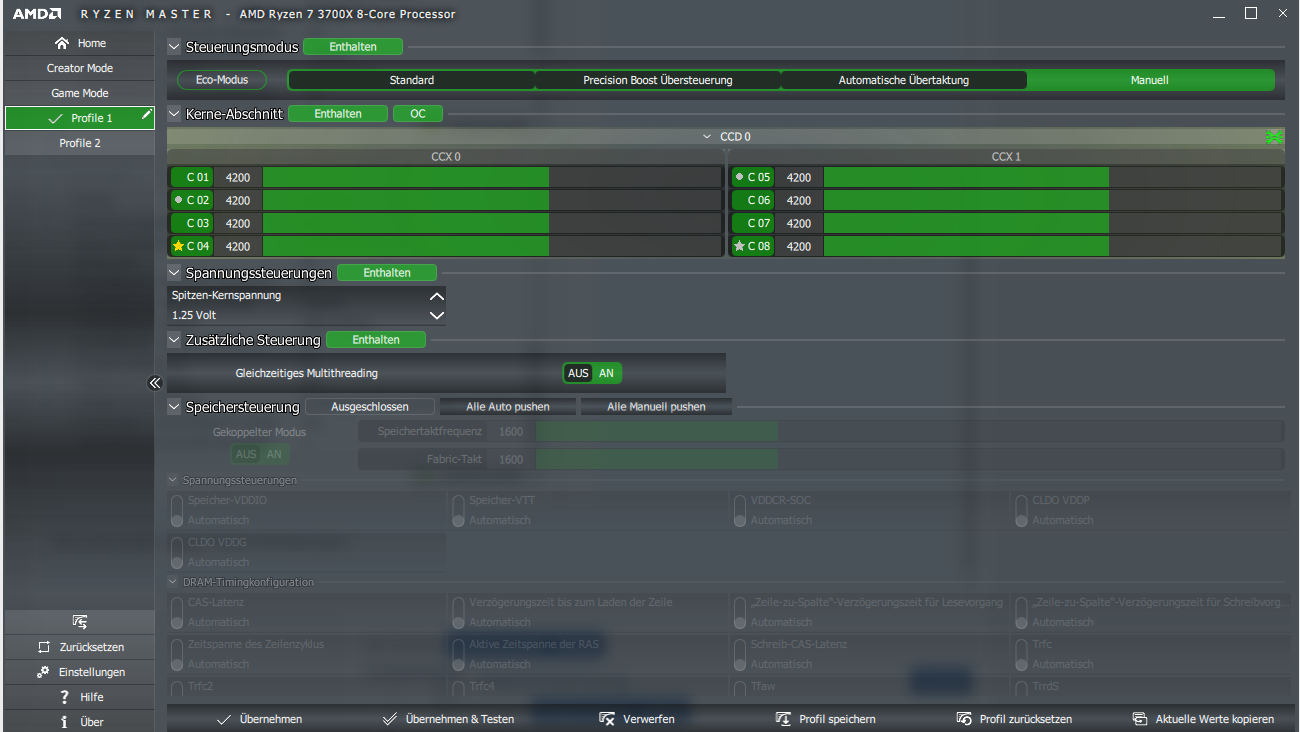The width and height of the screenshot is (1300, 732).
Task: Set Gleichzeitiges Multithreading to AUS
Action: (578, 373)
